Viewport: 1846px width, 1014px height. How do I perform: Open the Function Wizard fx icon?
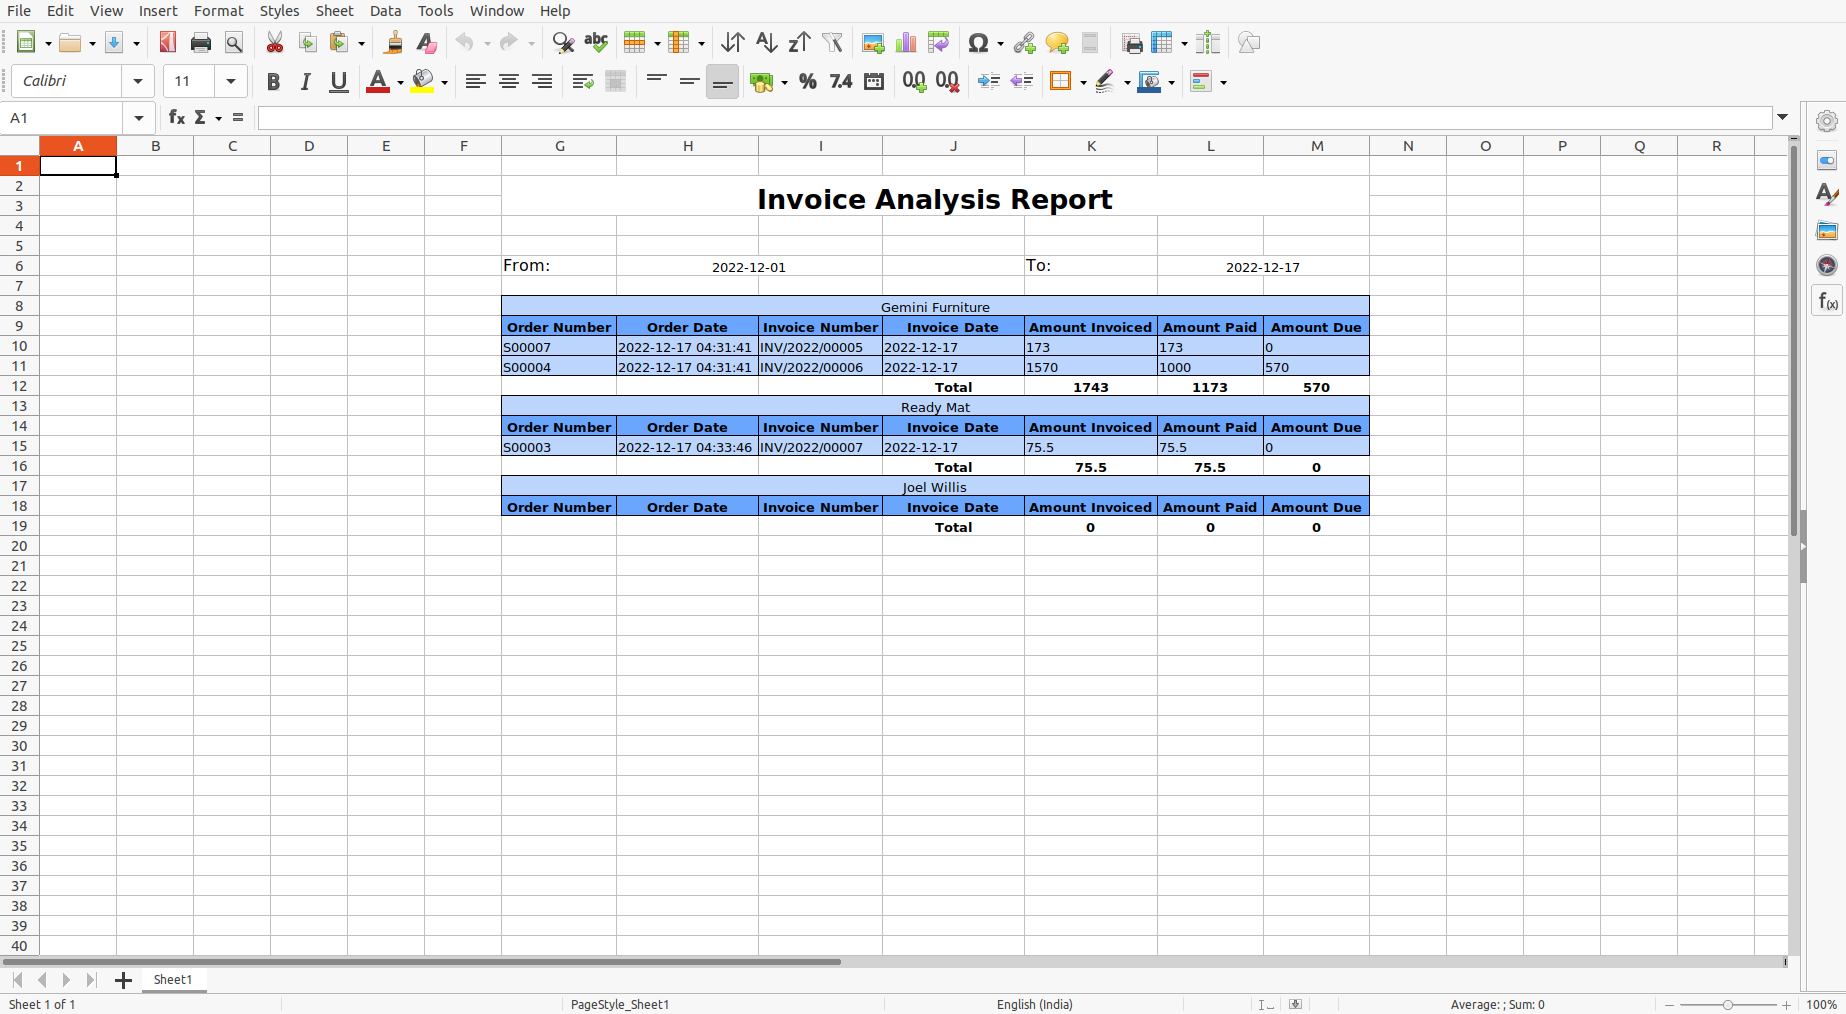click(x=177, y=118)
